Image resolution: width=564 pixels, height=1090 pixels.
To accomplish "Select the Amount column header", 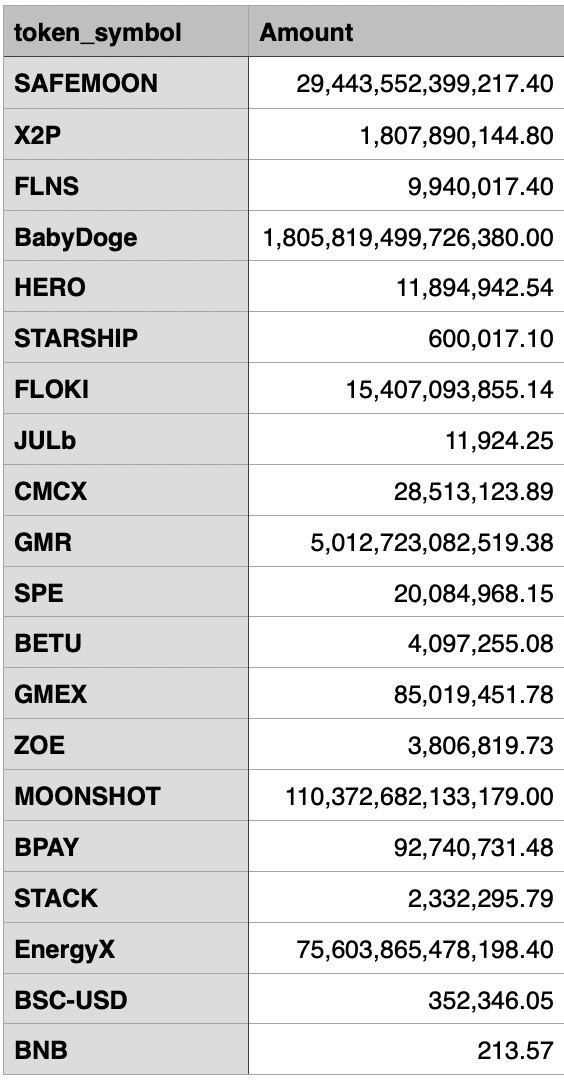I will click(x=405, y=32).
